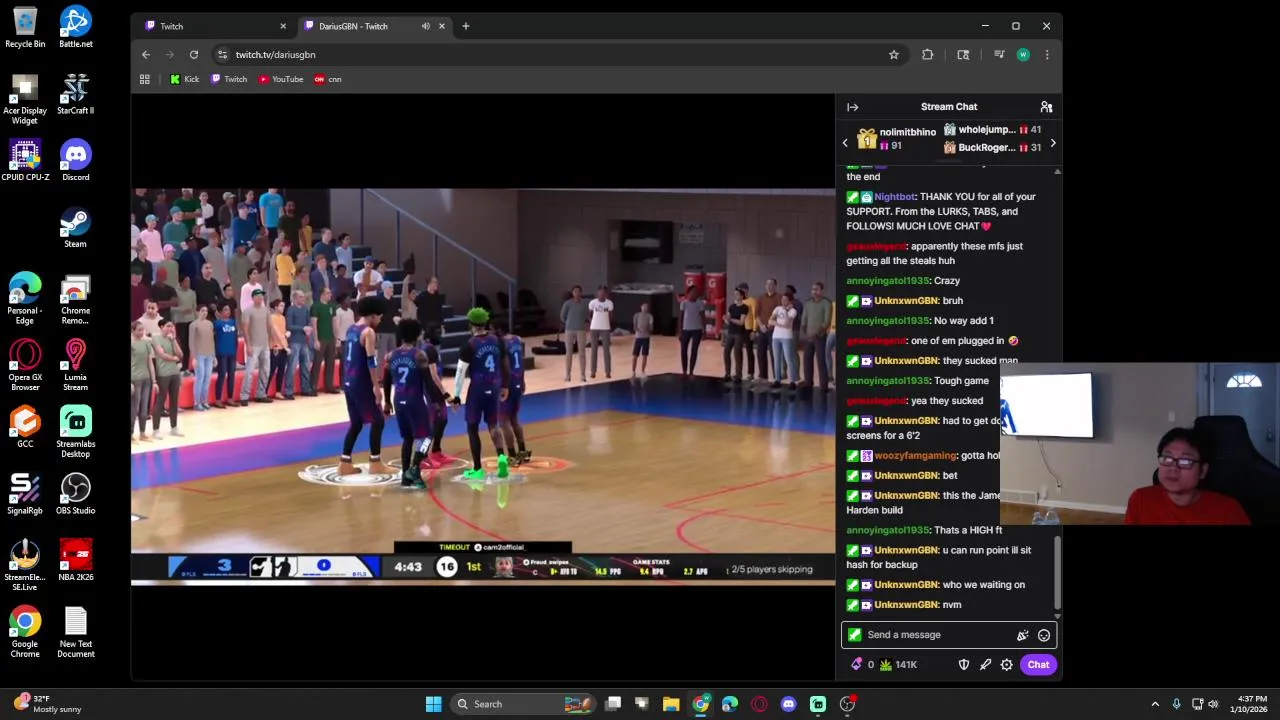
Task: Select wholejump gifter leaderboard entry
Action: pyautogui.click(x=991, y=130)
